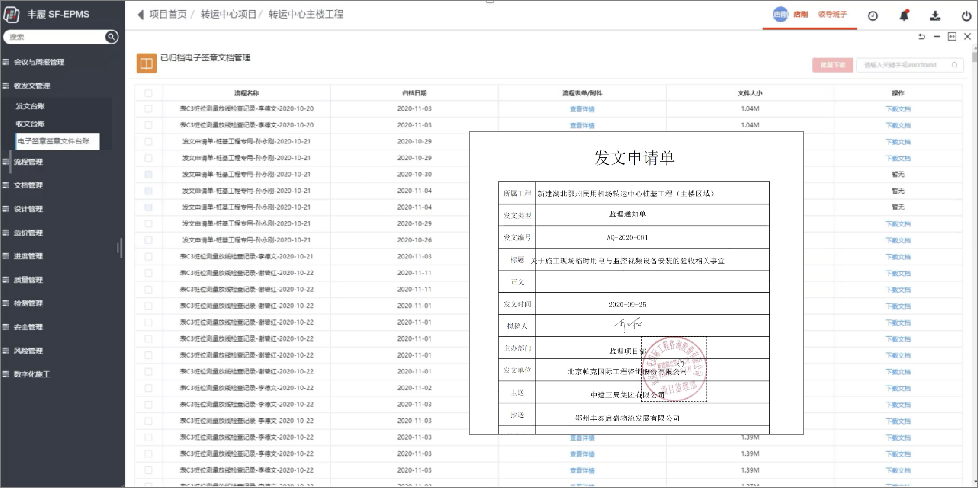Click the back arrow before 项目首页
The height and width of the screenshot is (489, 978).
(140, 15)
